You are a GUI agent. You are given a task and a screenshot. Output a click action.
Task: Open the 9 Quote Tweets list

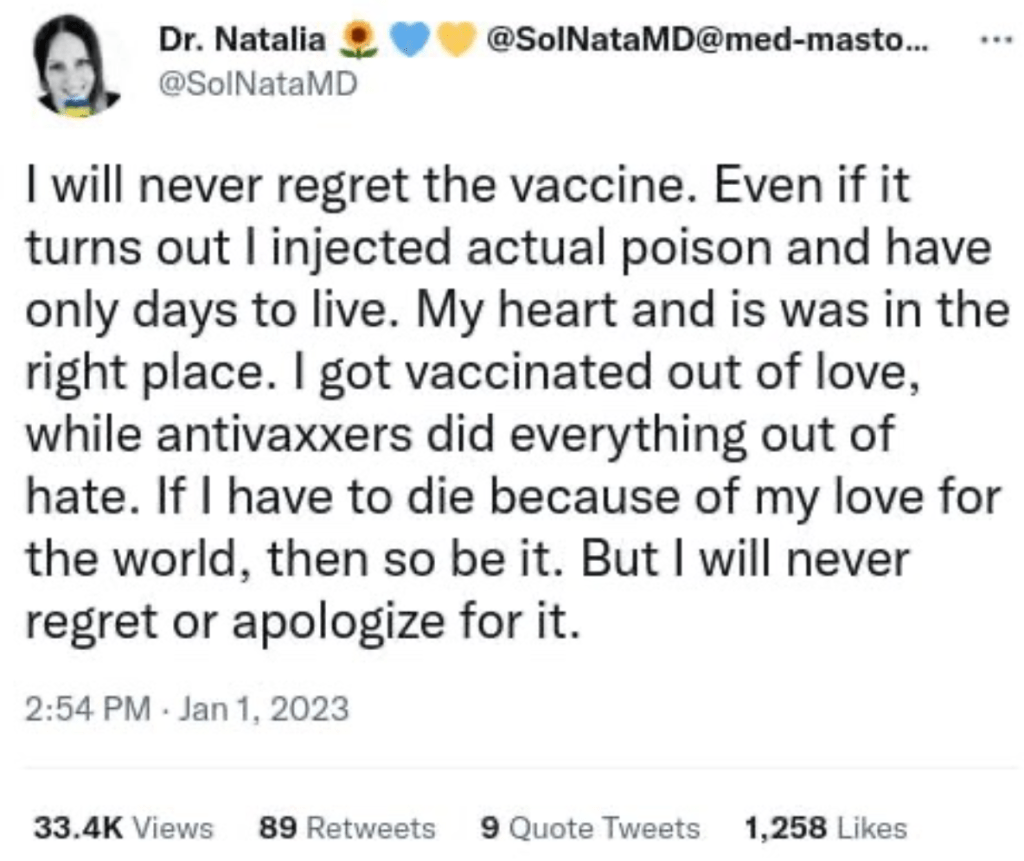click(590, 828)
